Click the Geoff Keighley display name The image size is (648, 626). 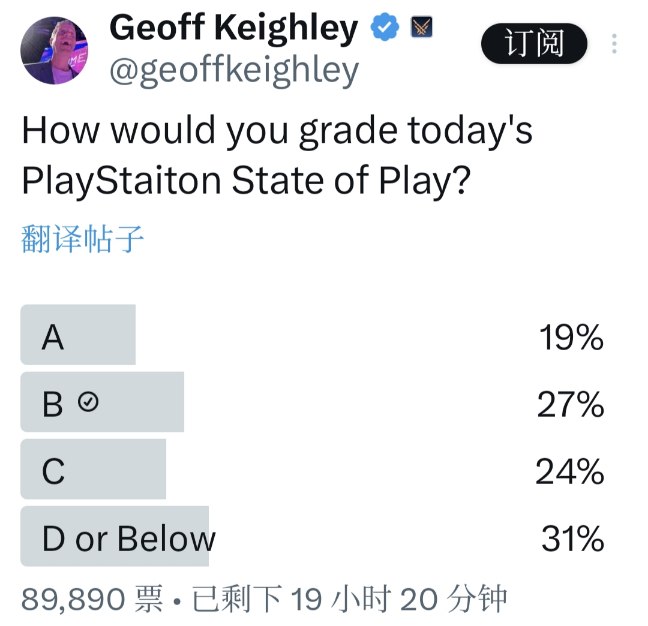[x=233, y=28]
